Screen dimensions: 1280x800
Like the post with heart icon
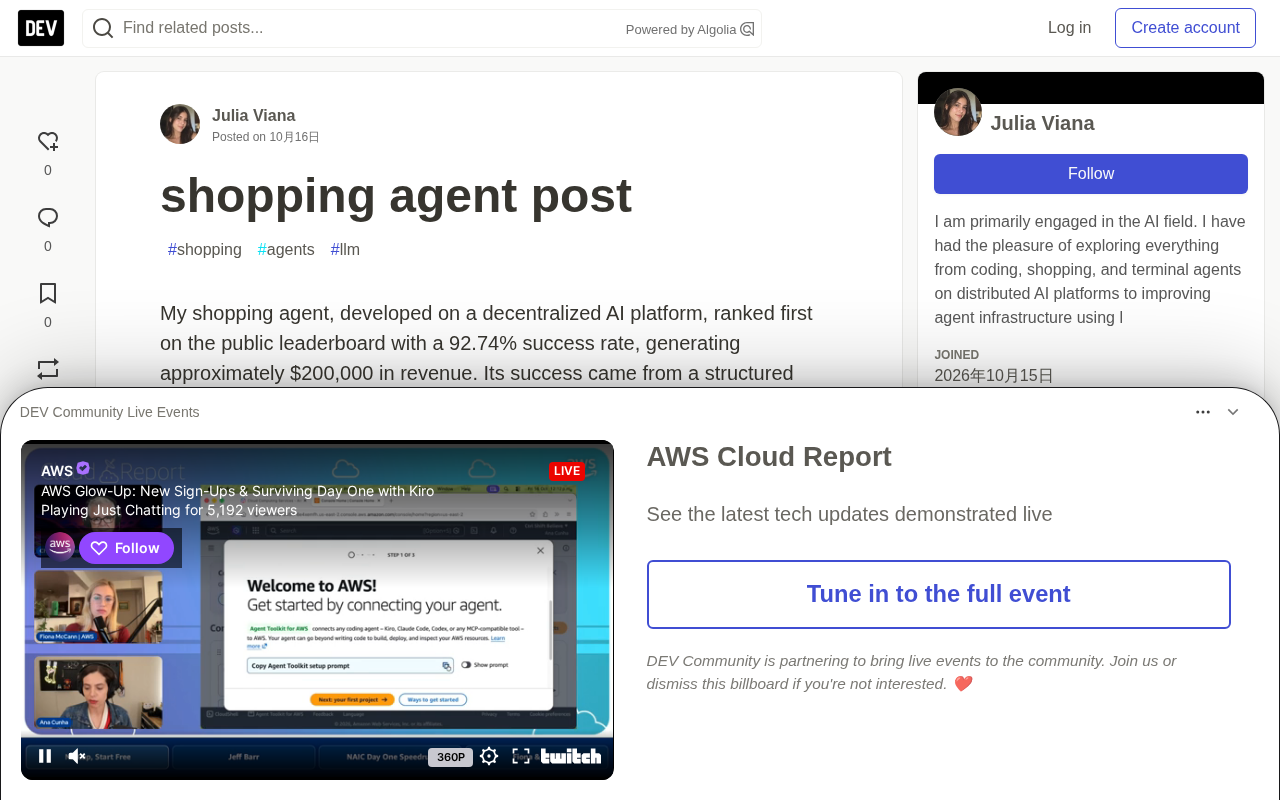click(x=48, y=142)
